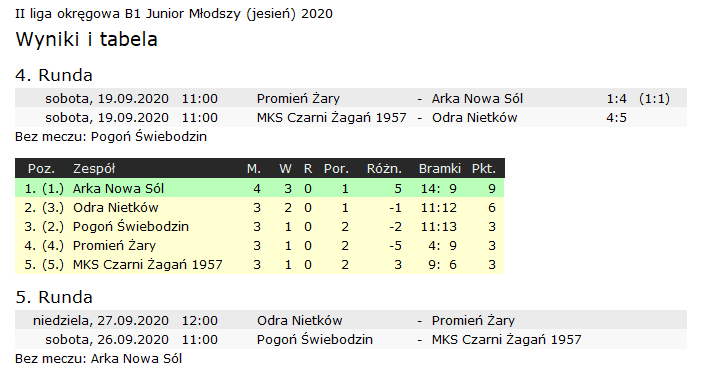The height and width of the screenshot is (375, 702).
Task: Click the Poz. column header
Action: tap(41, 169)
